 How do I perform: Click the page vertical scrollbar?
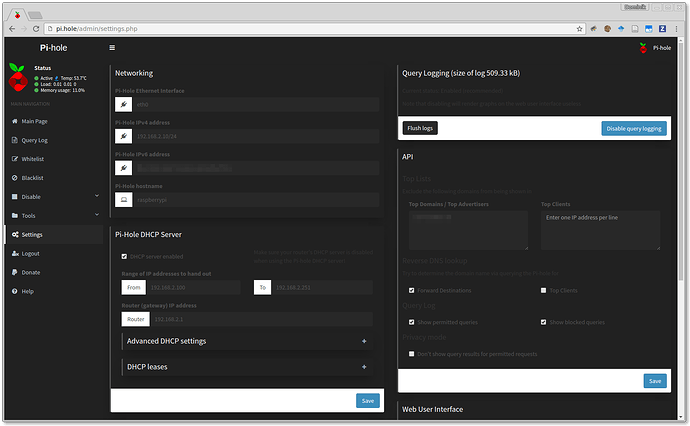(x=681, y=161)
